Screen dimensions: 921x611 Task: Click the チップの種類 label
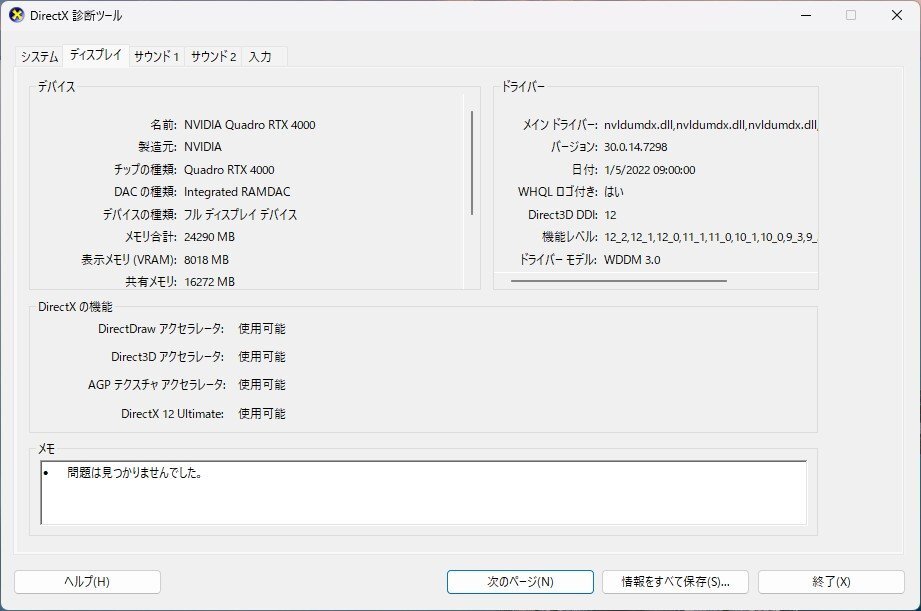click(x=145, y=170)
